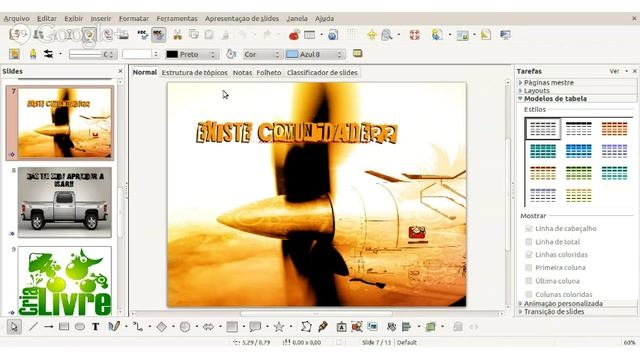Select the yellow table style swatch
The image size is (640, 360).
tap(578, 196)
